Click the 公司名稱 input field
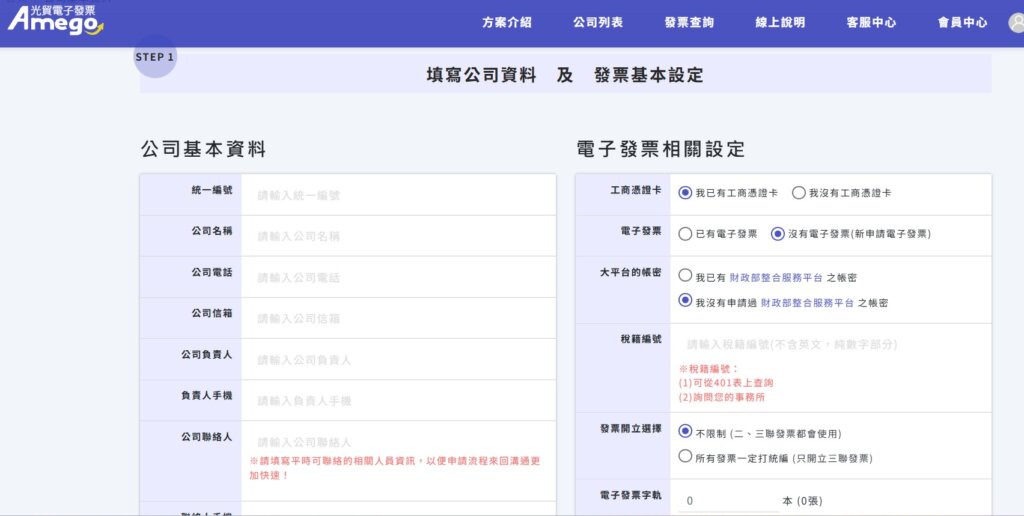The image size is (1024, 516). 398,236
